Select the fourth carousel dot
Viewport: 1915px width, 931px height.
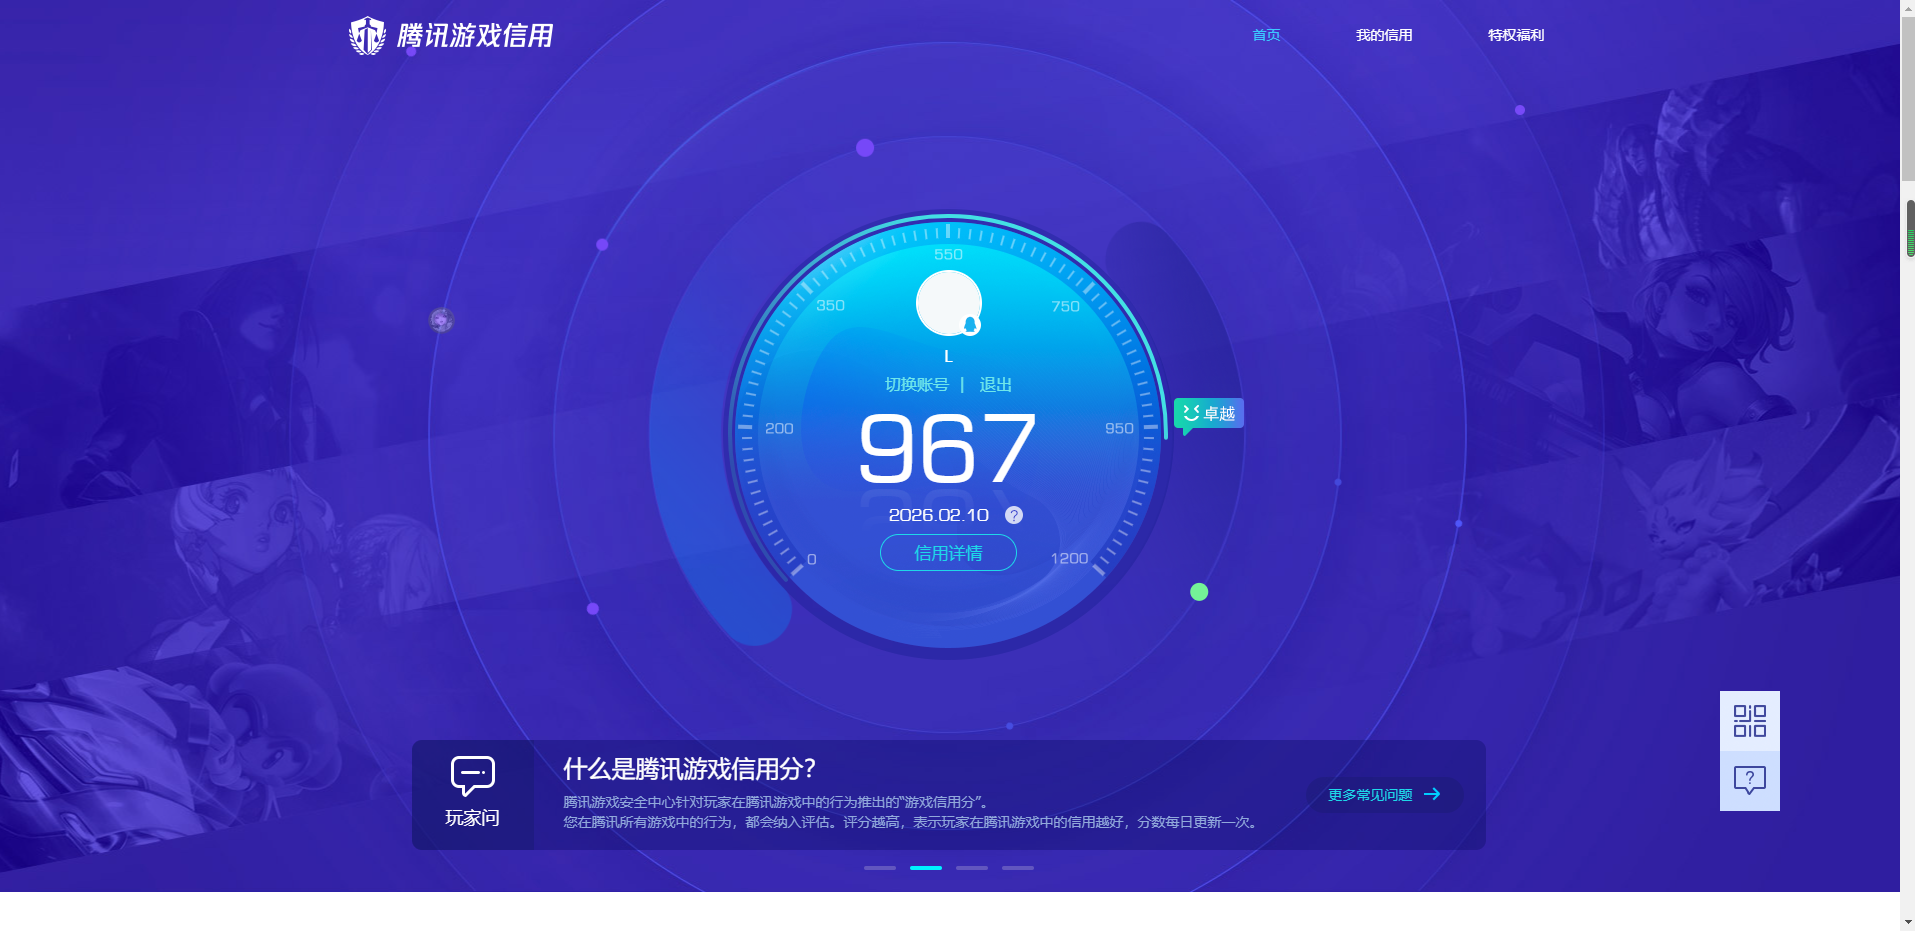click(1017, 867)
